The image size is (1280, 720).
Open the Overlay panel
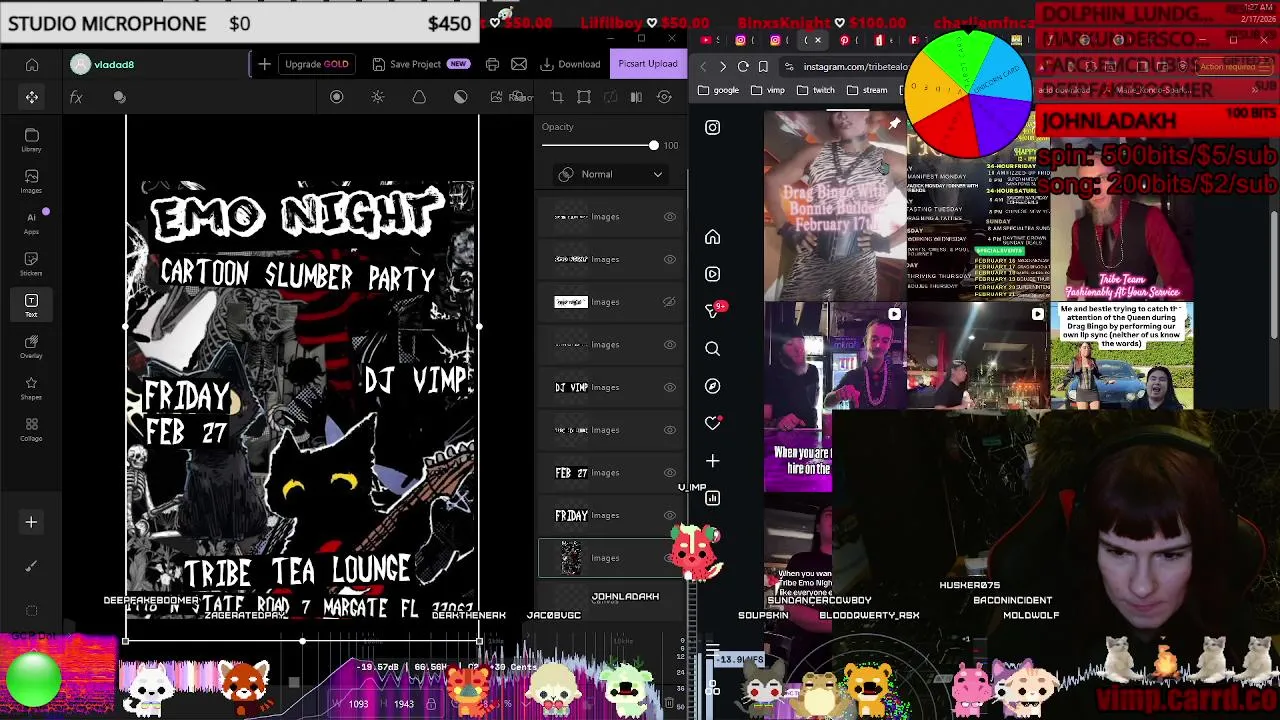[x=32, y=346]
